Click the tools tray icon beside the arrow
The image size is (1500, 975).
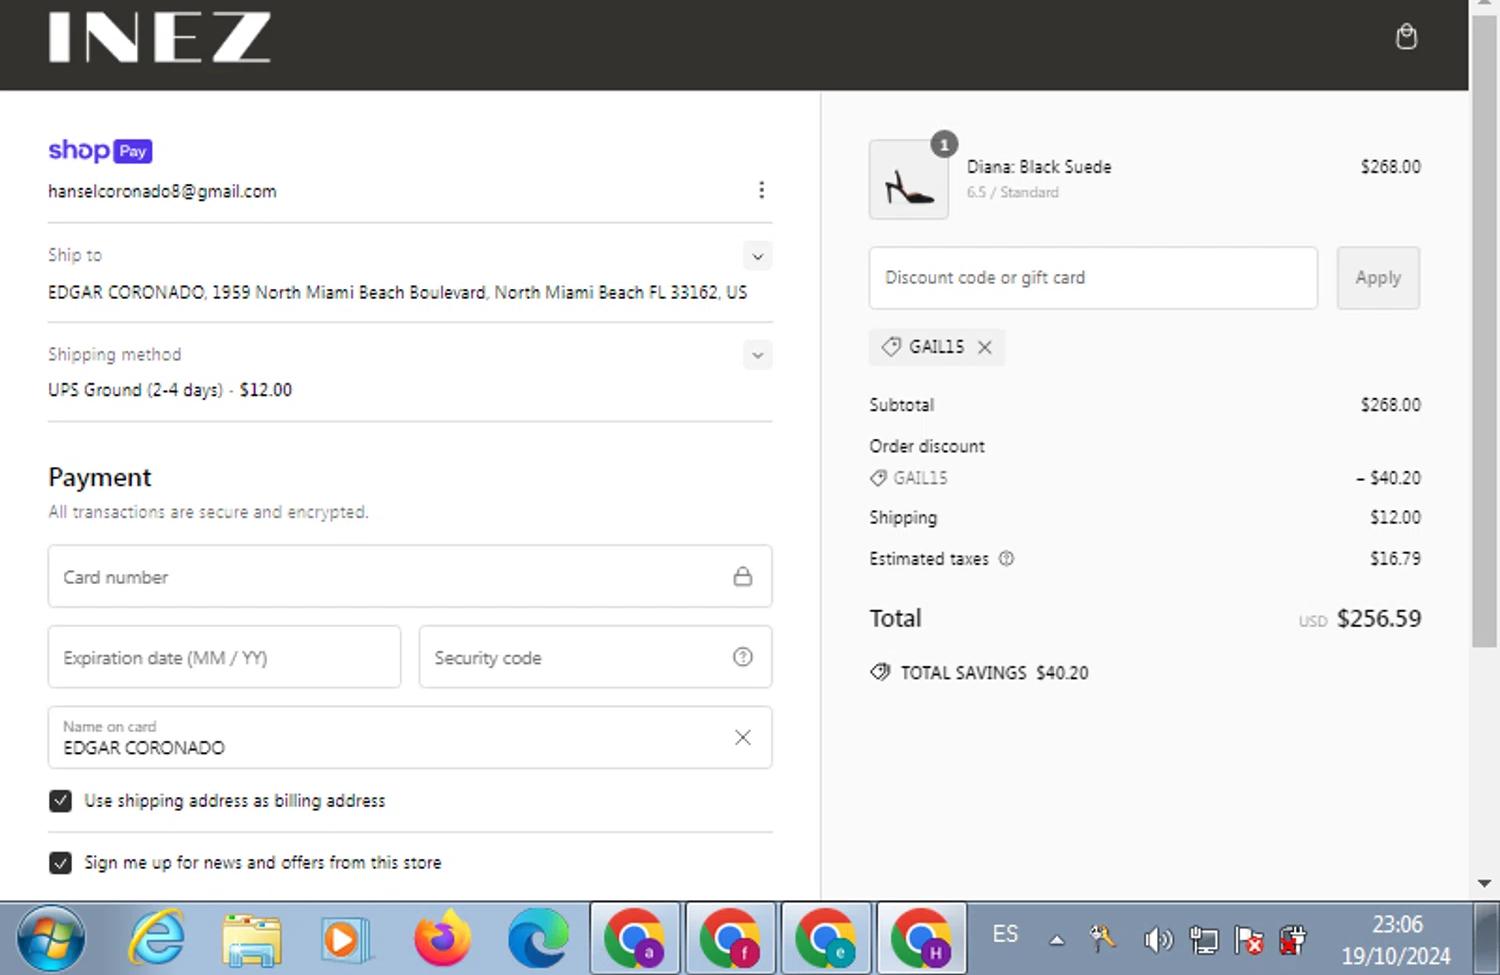coord(1103,938)
